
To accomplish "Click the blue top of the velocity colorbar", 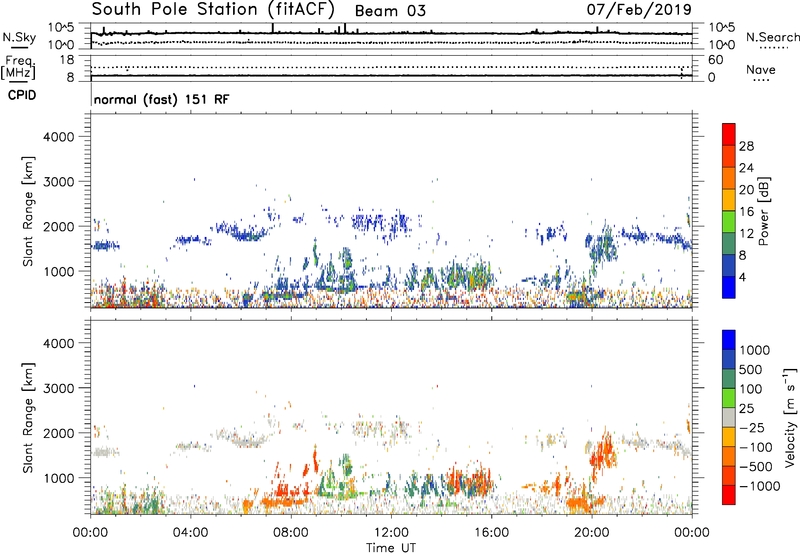I will coord(729,340).
